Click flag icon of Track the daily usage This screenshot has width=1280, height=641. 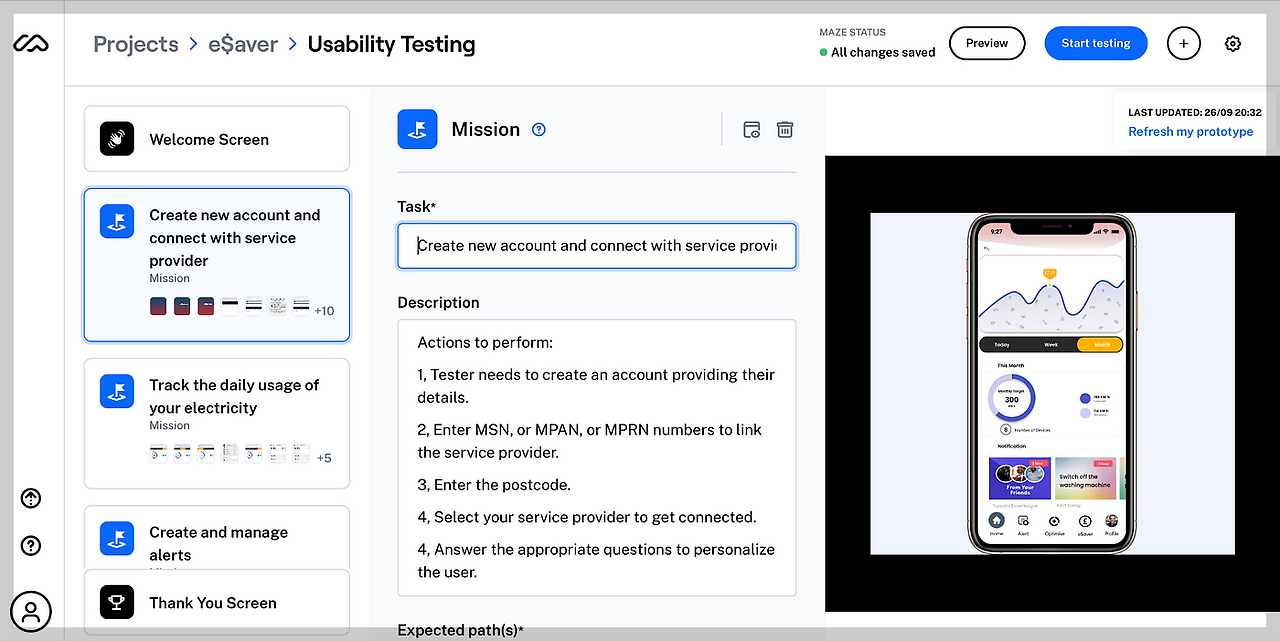117,391
